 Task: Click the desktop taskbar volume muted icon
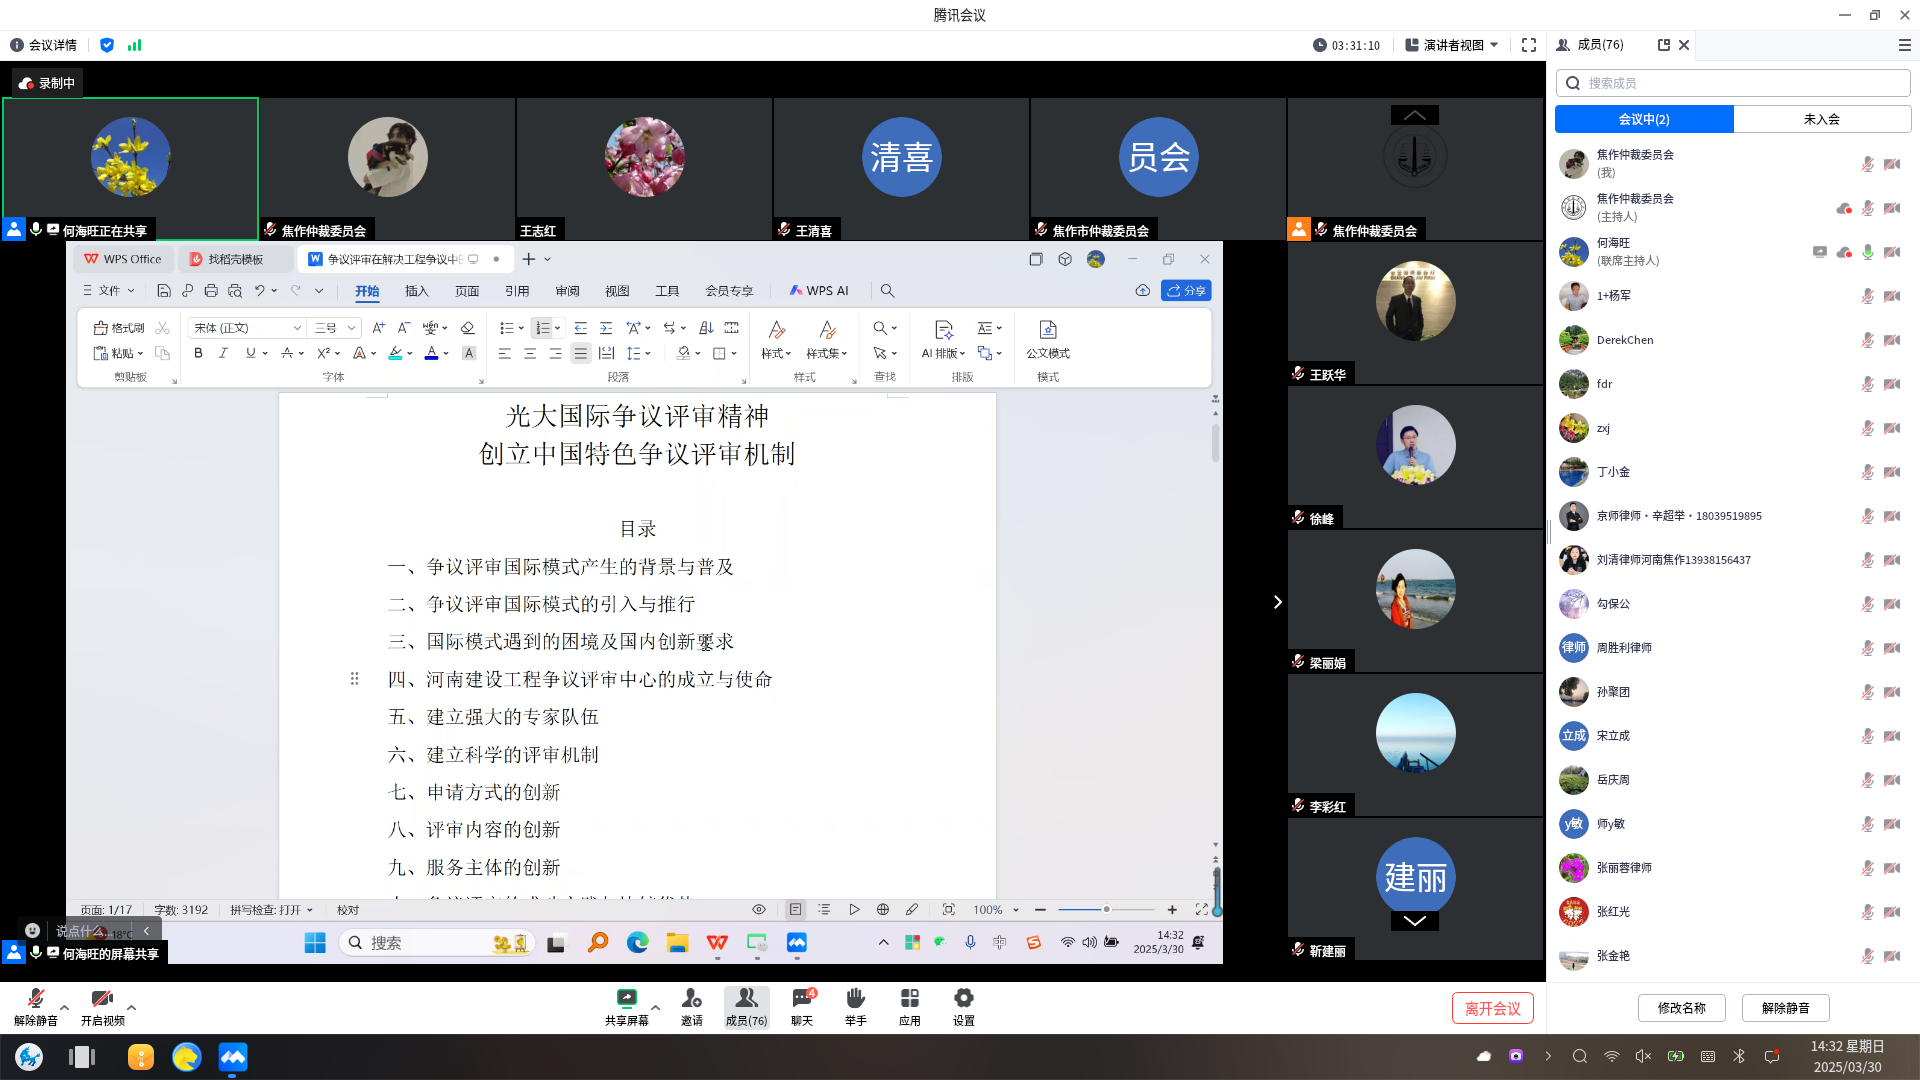[x=1643, y=1056]
